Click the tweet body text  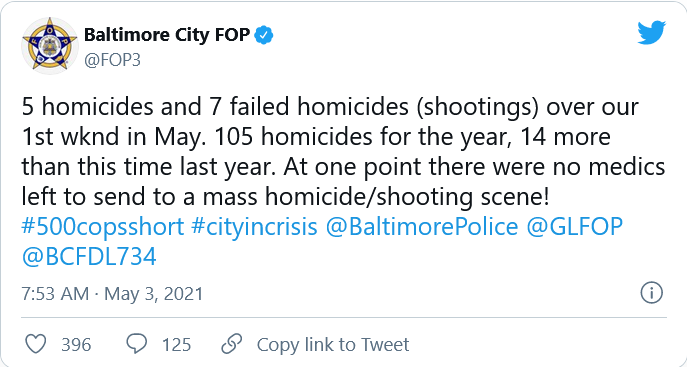pyautogui.click(x=344, y=152)
